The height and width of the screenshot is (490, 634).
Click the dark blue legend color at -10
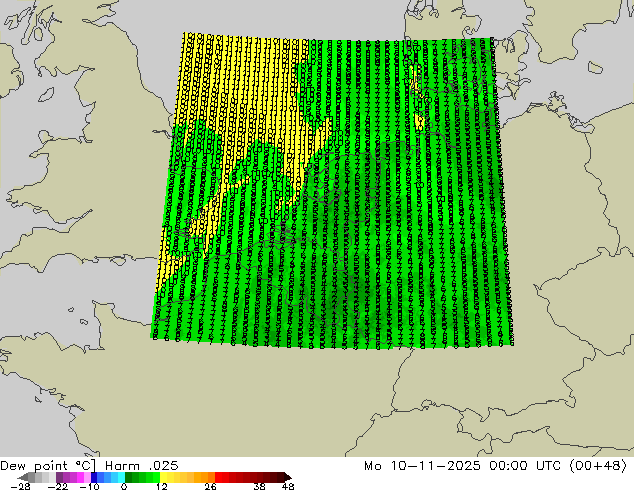94,477
